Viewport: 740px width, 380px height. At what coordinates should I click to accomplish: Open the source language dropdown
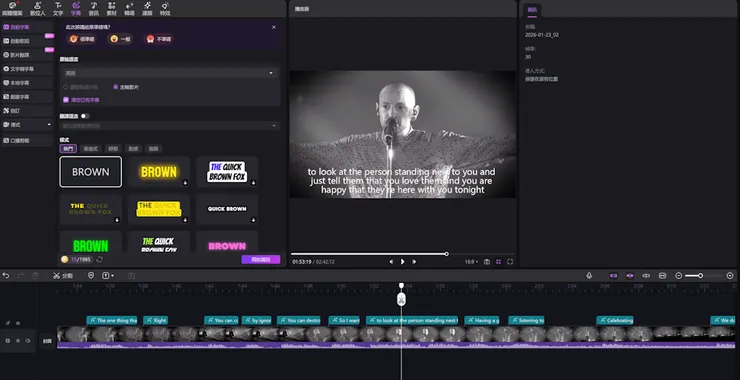170,73
